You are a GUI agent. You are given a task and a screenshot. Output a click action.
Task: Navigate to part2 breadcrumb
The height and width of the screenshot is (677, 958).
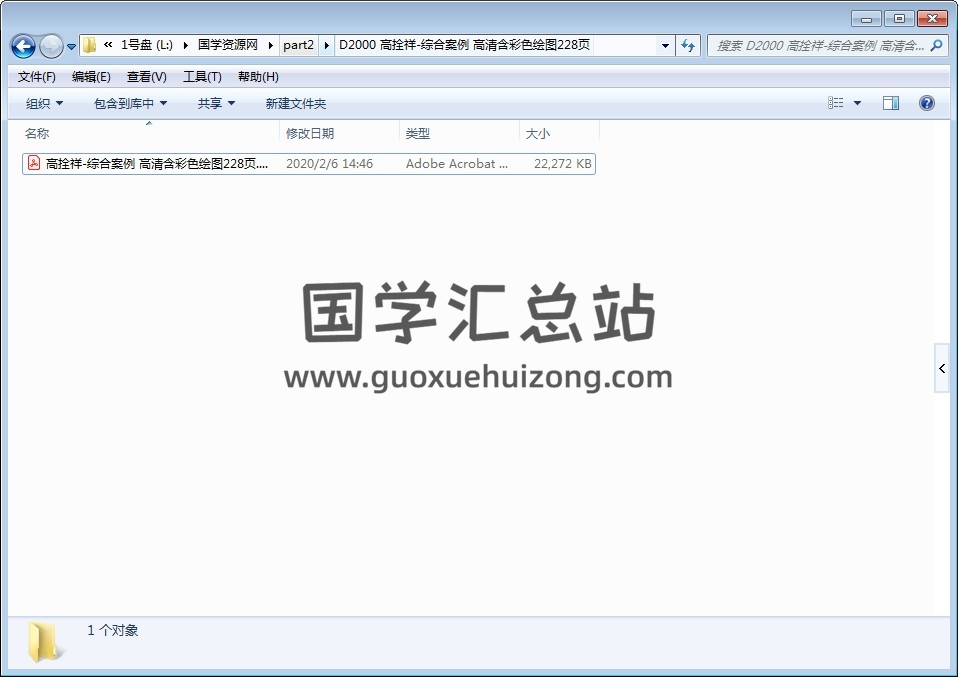(x=299, y=45)
